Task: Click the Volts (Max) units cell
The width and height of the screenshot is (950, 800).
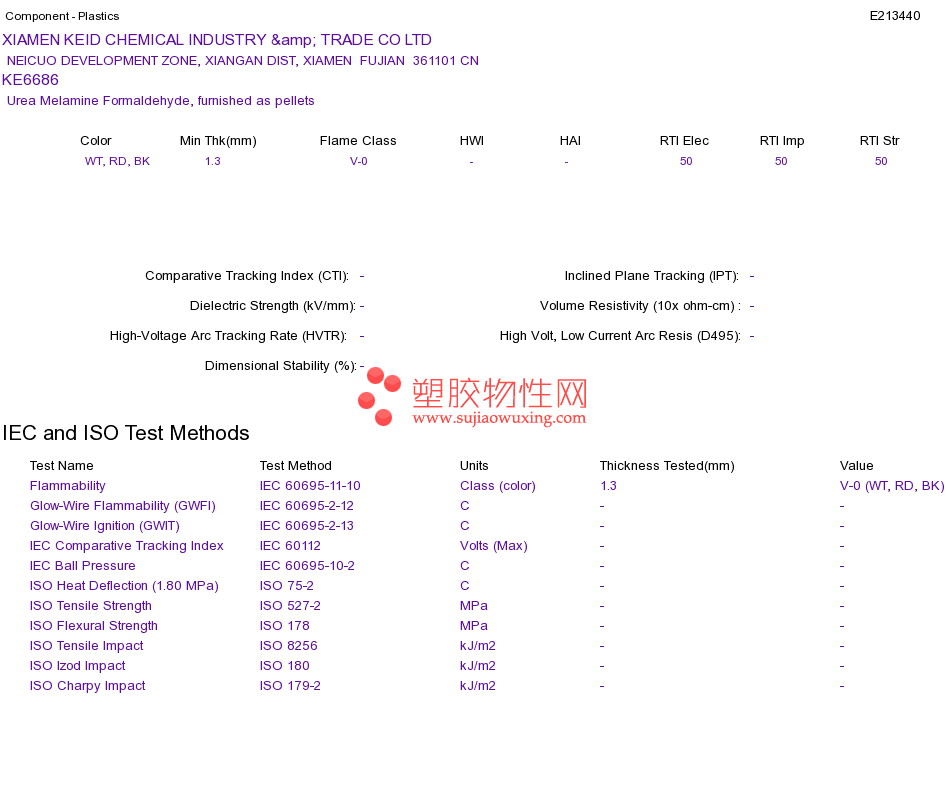Action: (494, 546)
